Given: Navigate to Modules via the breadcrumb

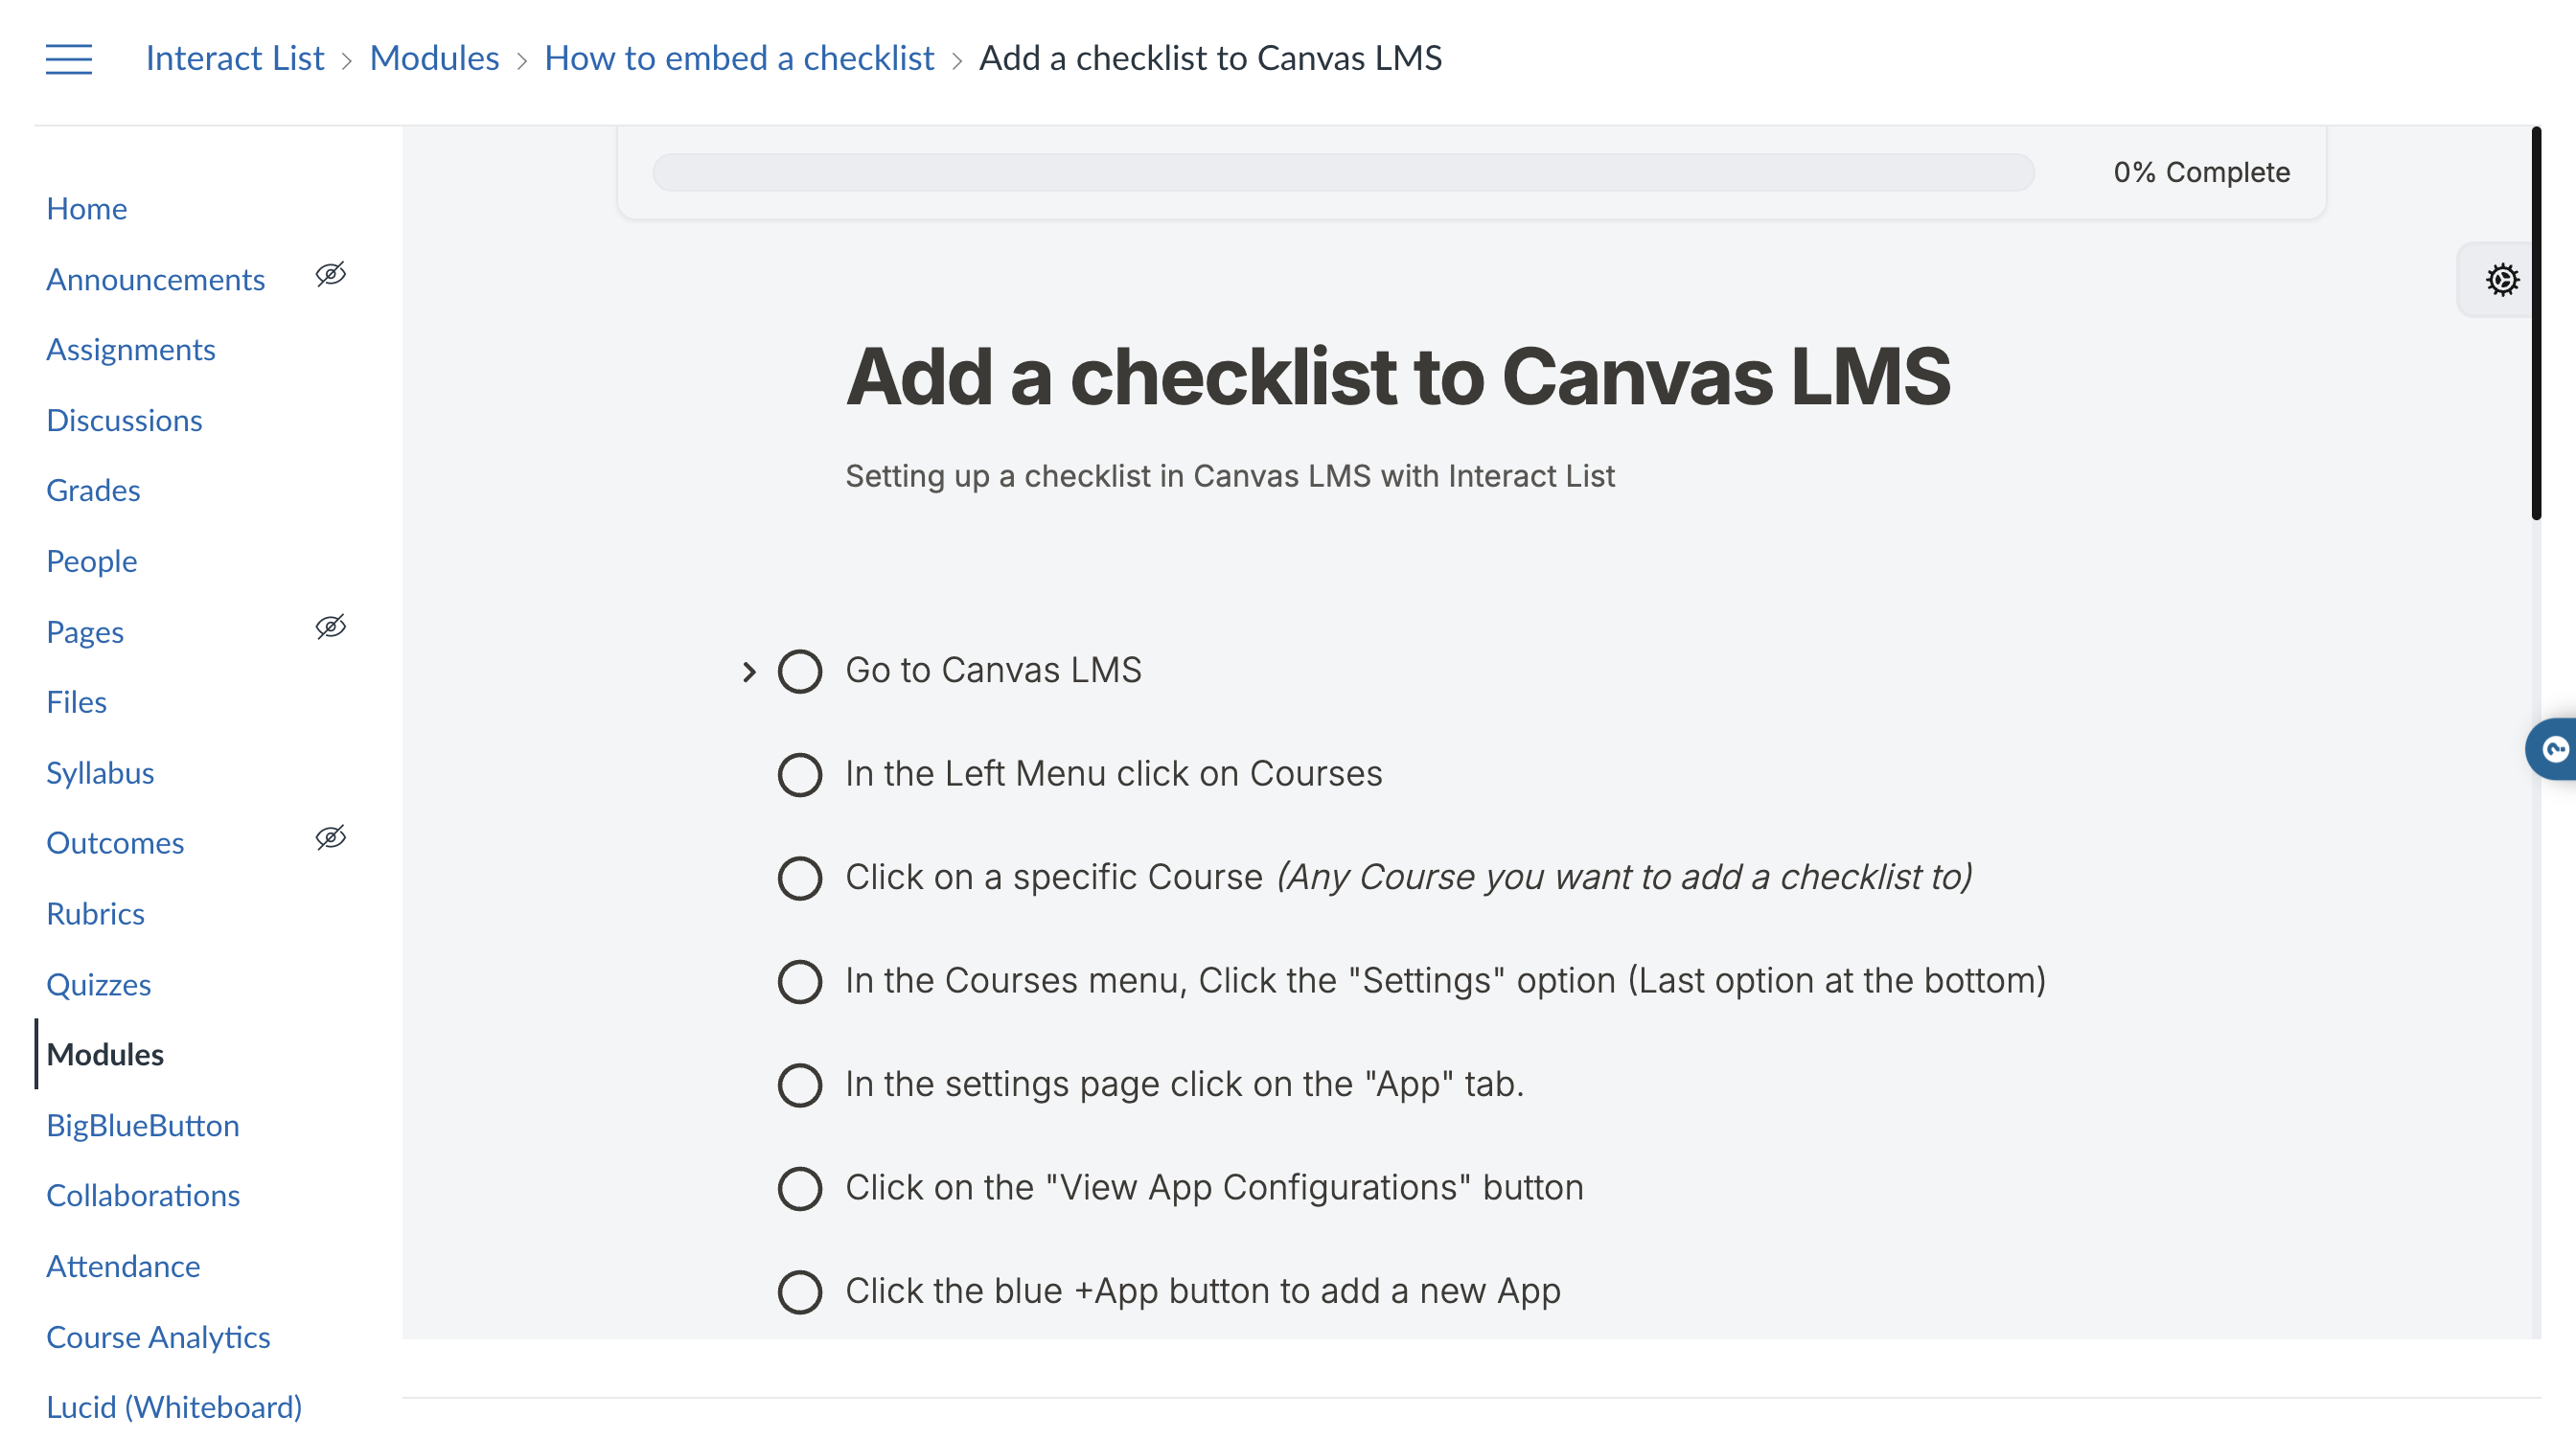Looking at the screenshot, I should pyautogui.click(x=434, y=58).
